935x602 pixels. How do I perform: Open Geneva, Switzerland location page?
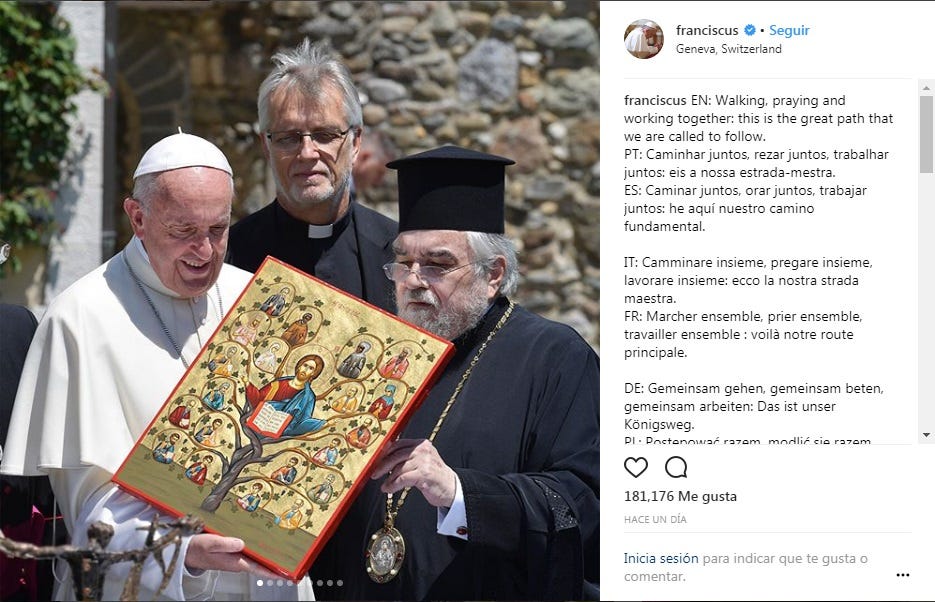pos(728,49)
